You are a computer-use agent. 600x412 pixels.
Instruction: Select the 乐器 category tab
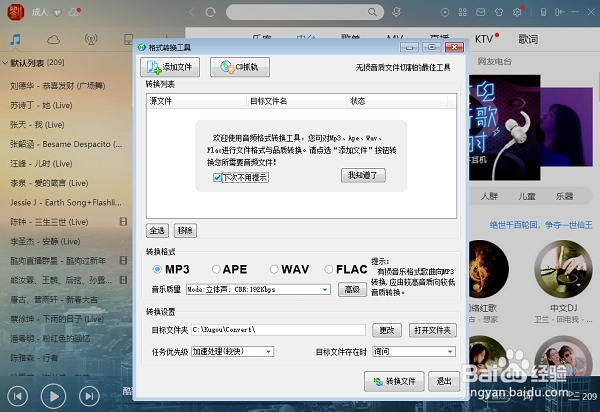[564, 196]
